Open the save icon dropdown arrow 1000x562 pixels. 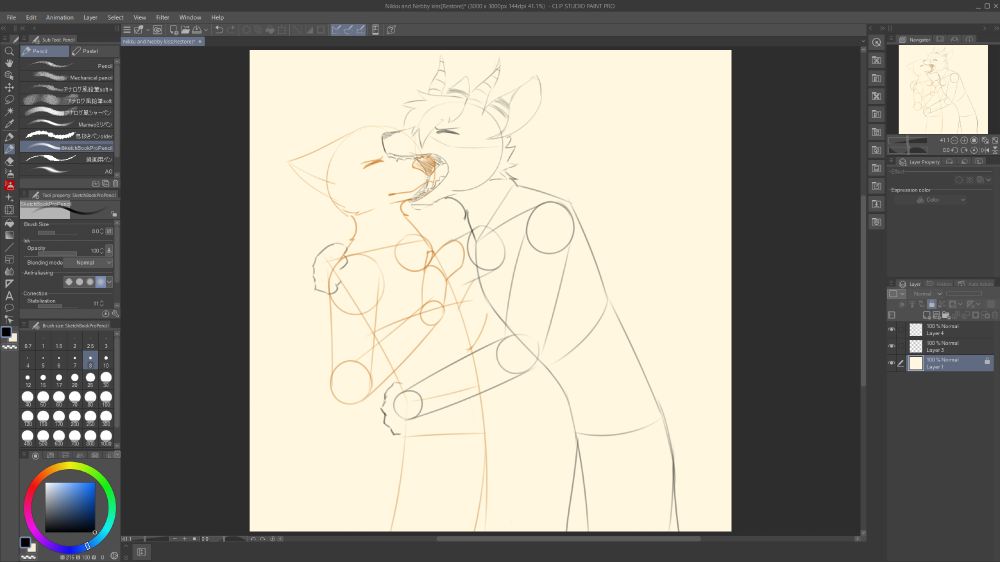pyautogui.click(x=205, y=29)
